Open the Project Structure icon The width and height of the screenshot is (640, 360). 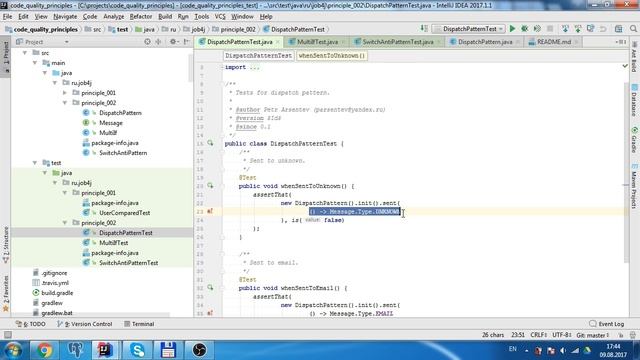pos(619,29)
